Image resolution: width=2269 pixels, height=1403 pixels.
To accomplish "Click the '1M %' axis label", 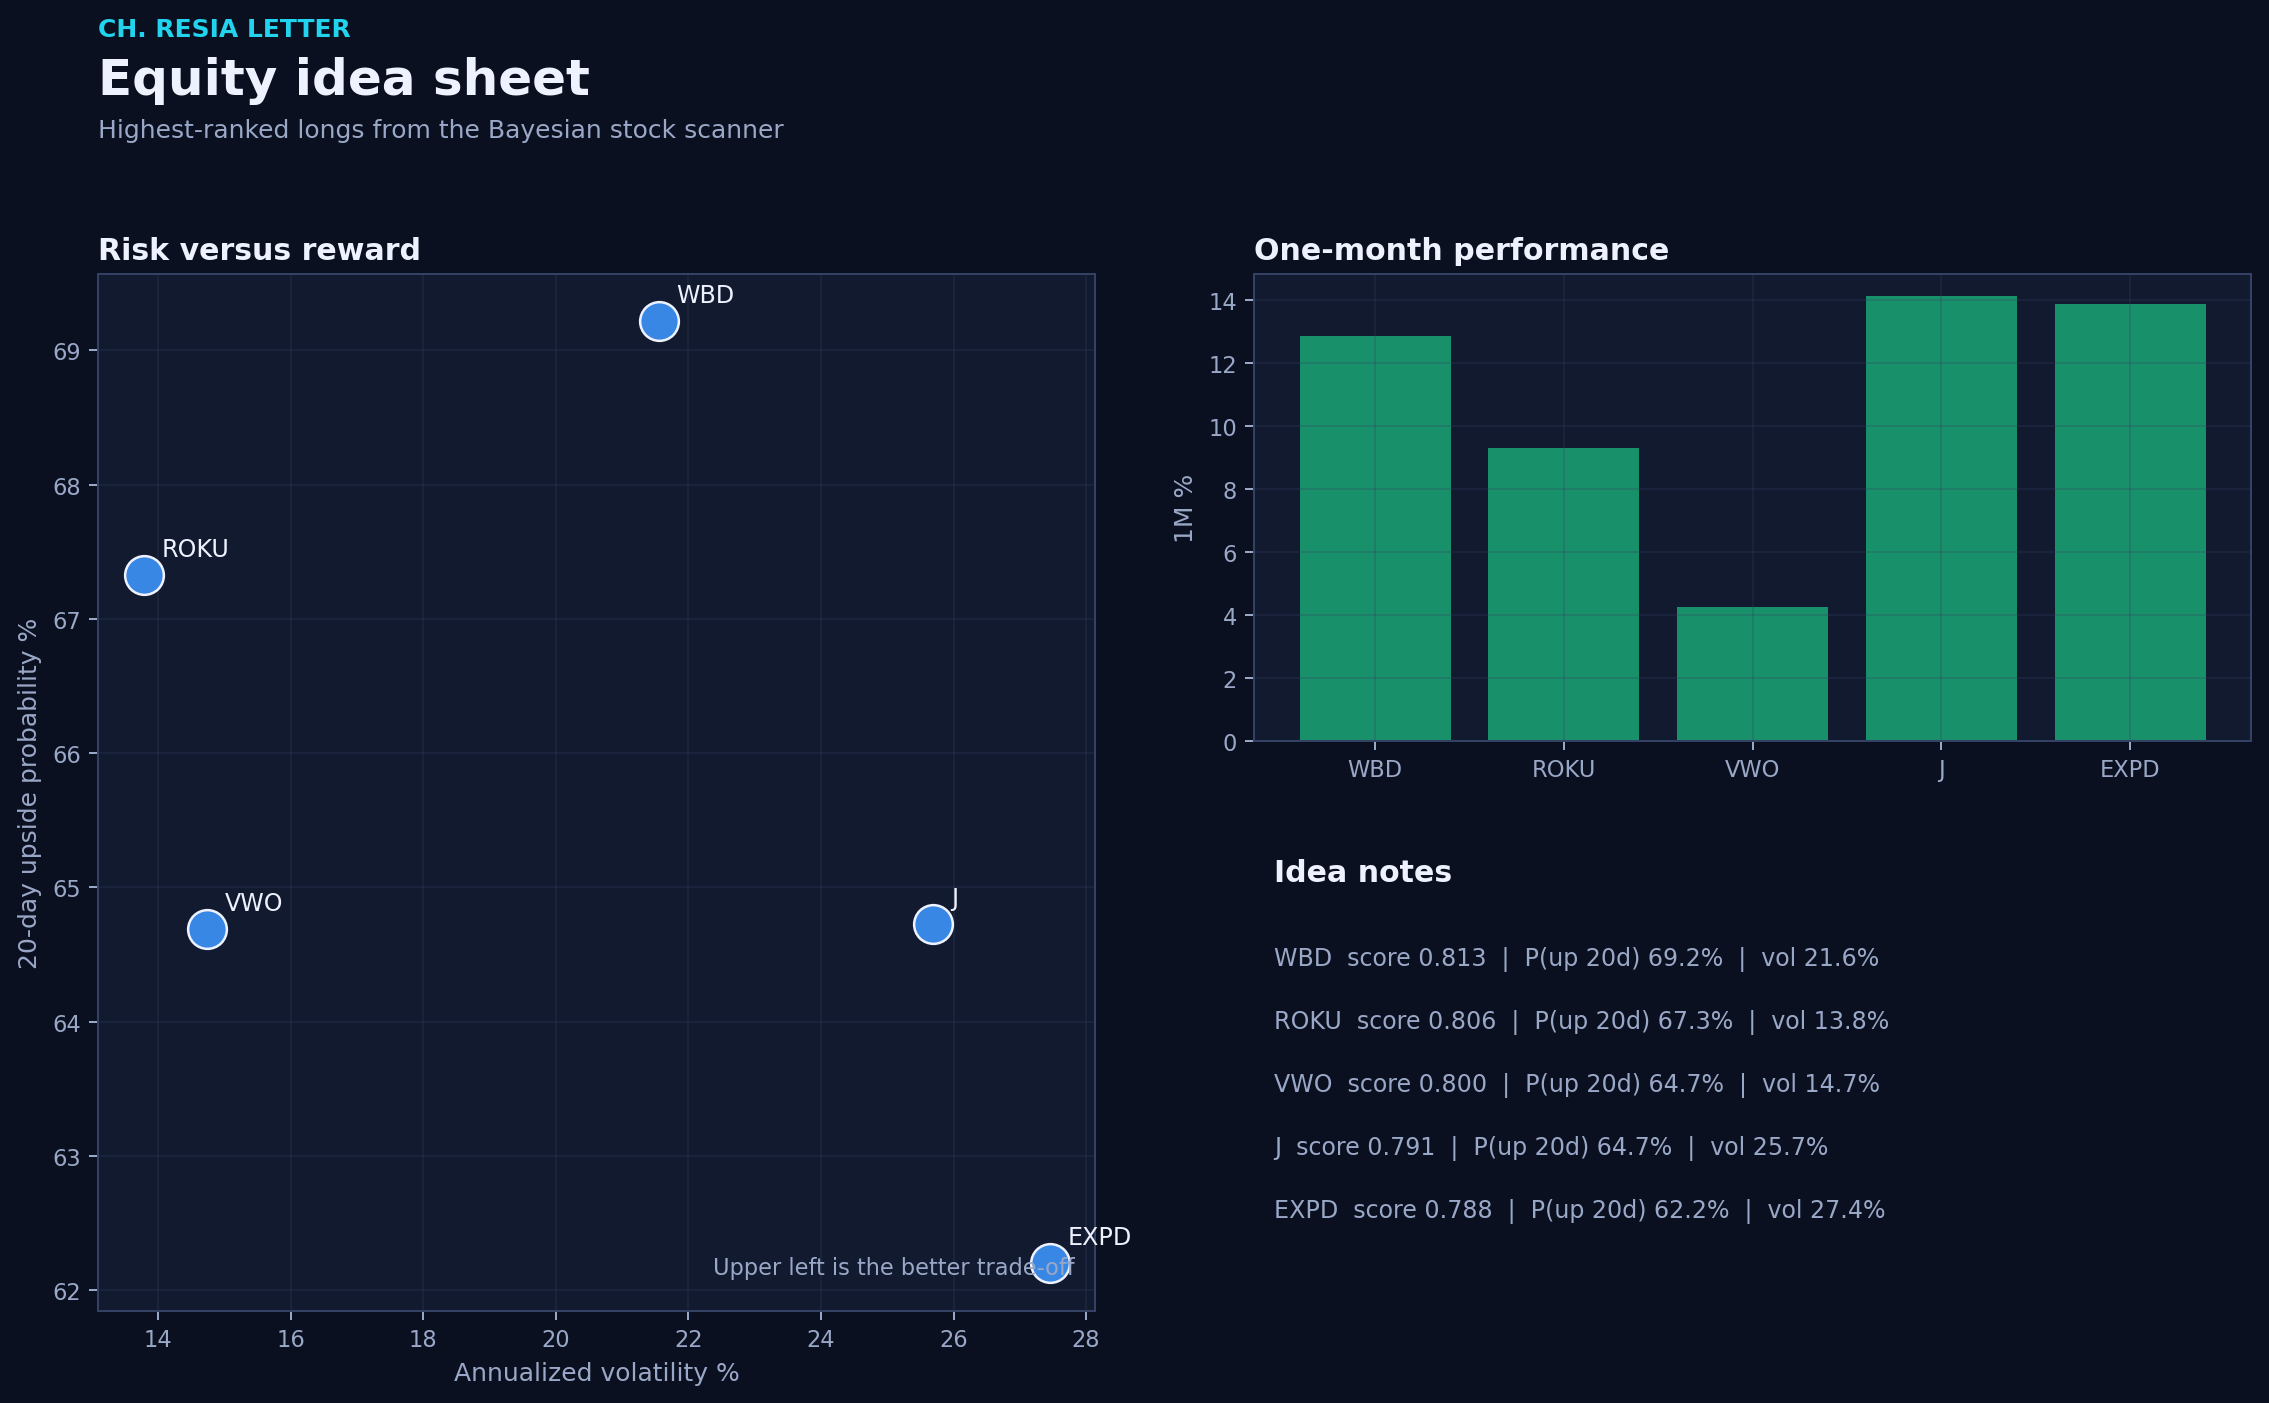I will click(1184, 509).
